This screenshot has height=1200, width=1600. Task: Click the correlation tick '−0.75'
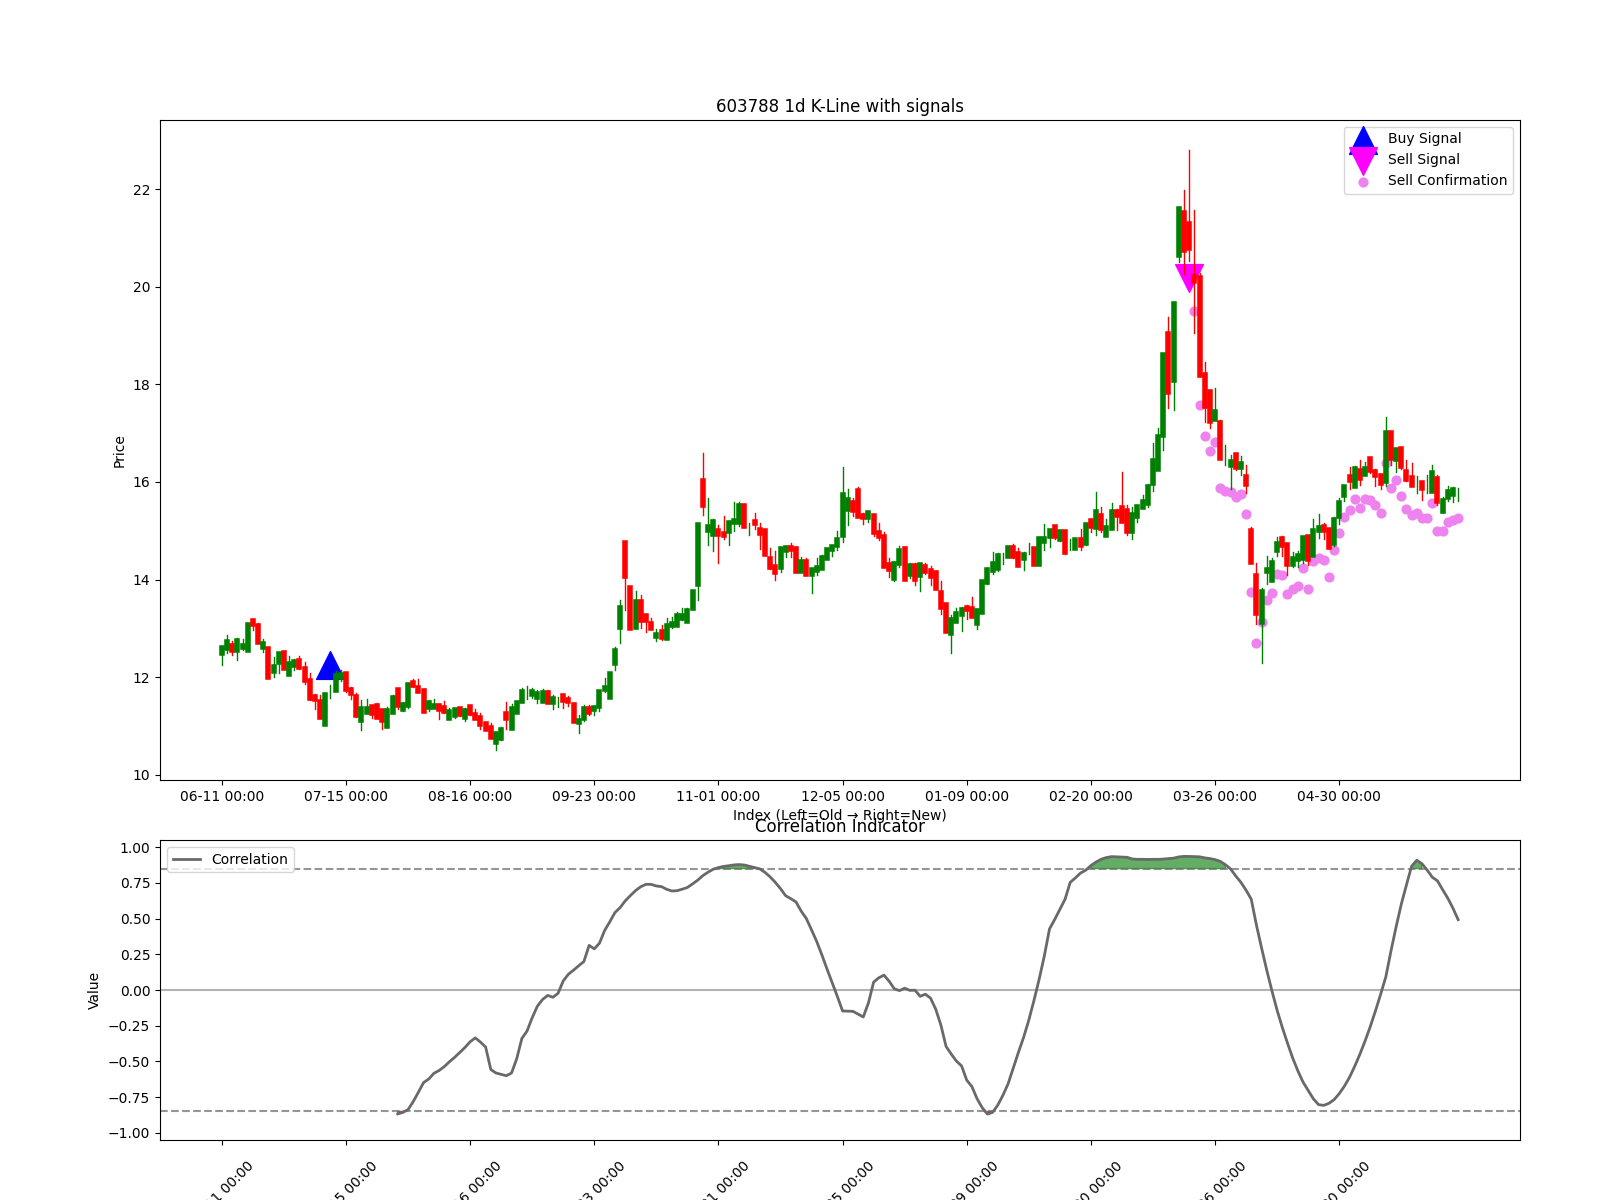click(x=129, y=1098)
